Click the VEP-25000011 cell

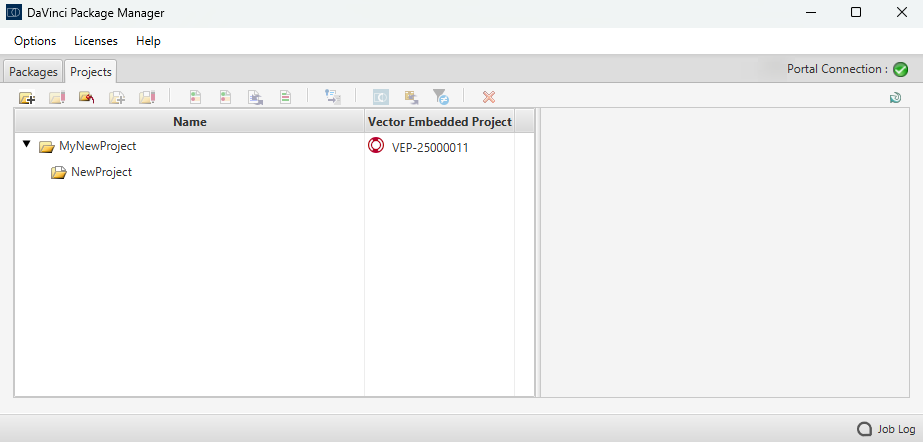[430, 148]
